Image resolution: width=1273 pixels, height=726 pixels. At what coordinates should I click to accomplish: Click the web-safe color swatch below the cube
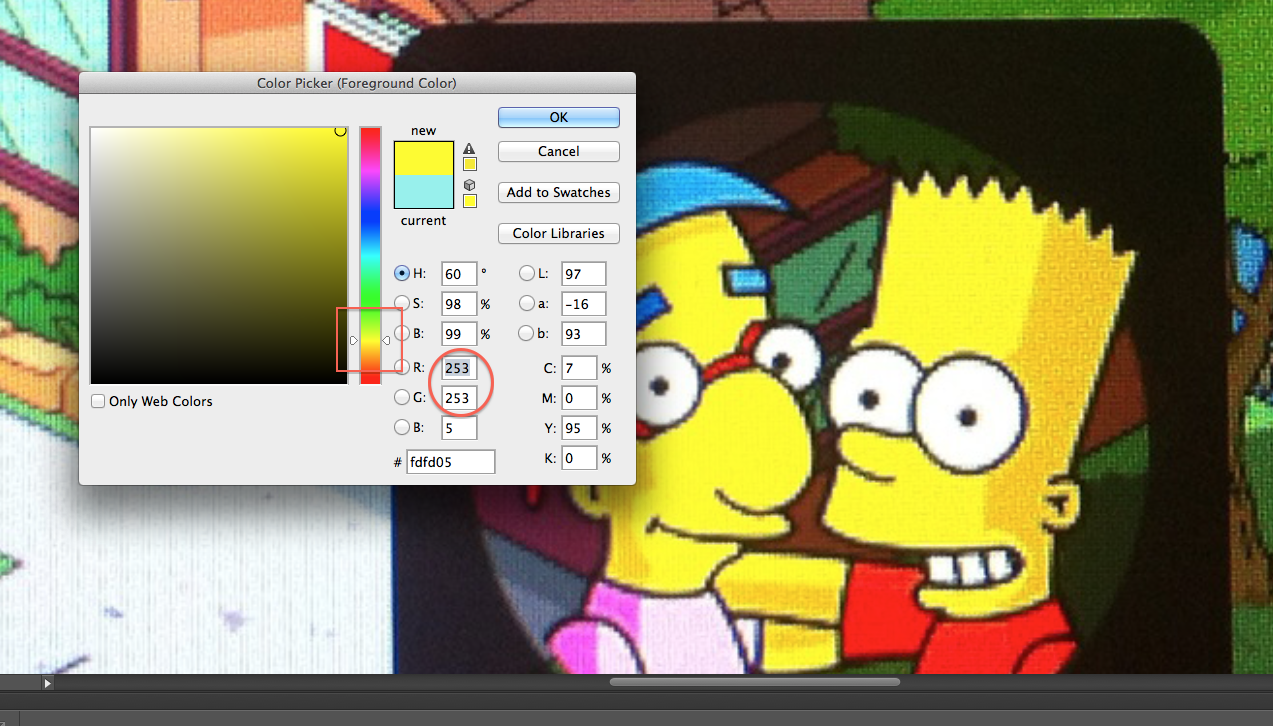click(x=469, y=201)
